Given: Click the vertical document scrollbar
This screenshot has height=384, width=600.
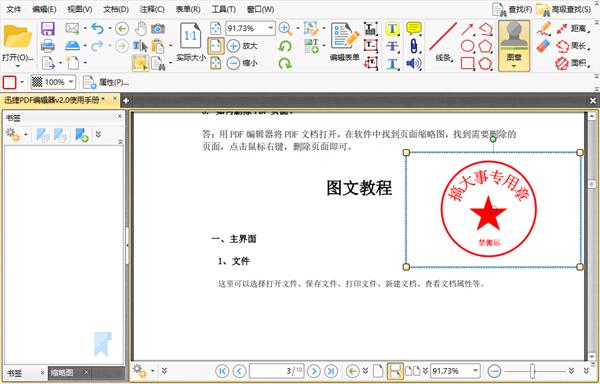Looking at the screenshot, I should [592, 236].
